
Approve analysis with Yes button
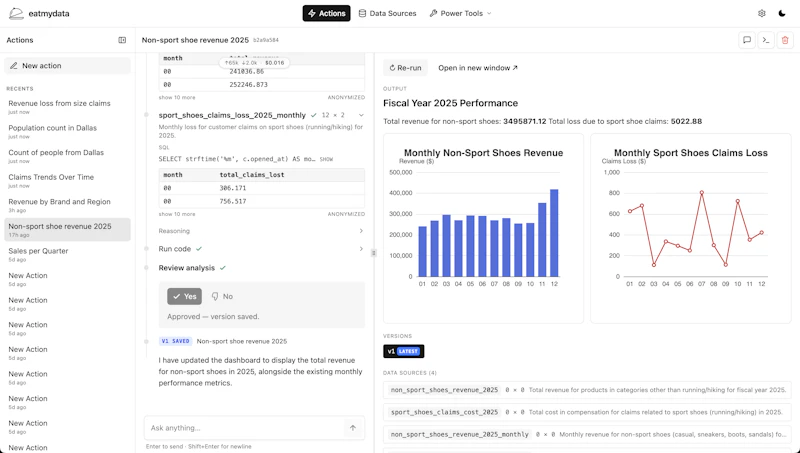point(184,296)
